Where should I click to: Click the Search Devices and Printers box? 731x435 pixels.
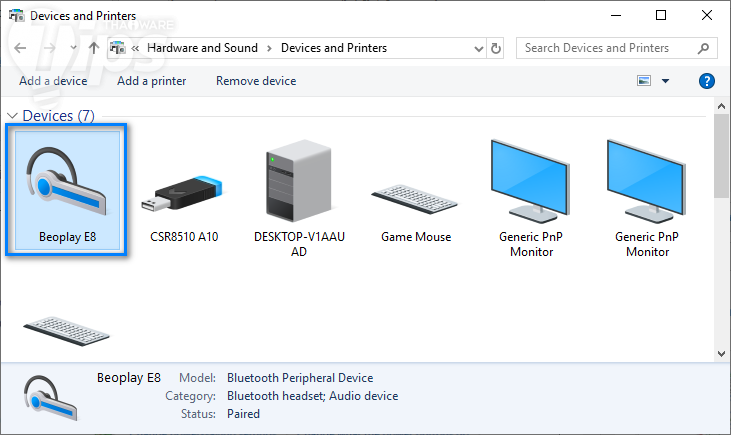coord(608,48)
